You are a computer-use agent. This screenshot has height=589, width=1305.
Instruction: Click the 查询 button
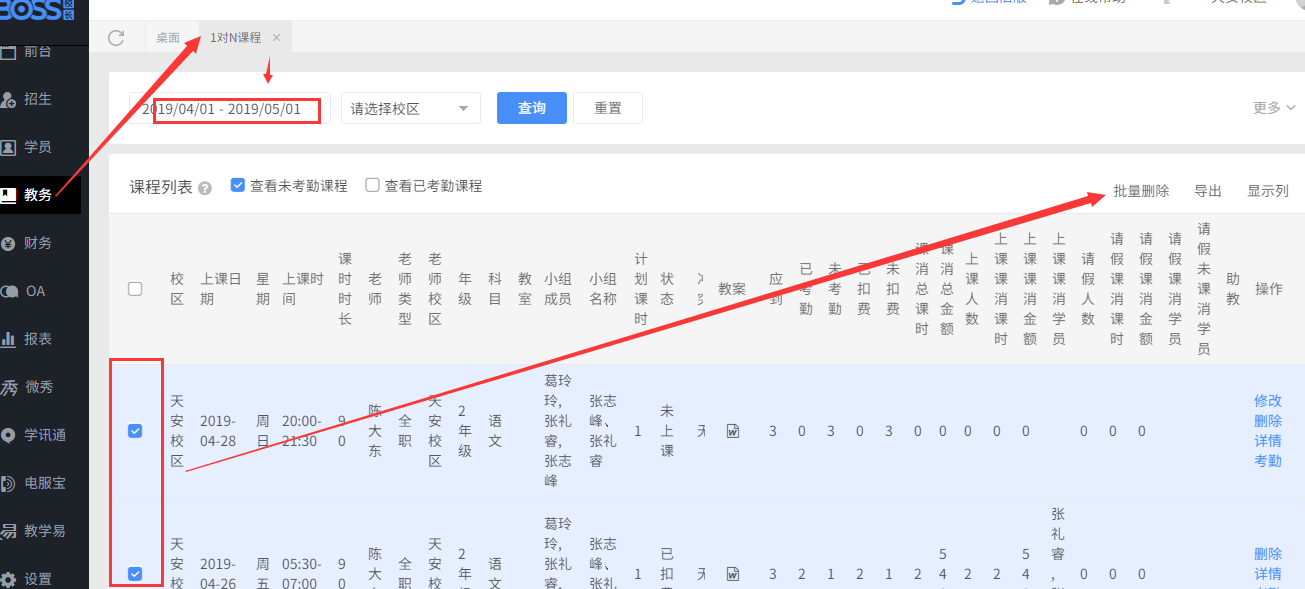532,108
